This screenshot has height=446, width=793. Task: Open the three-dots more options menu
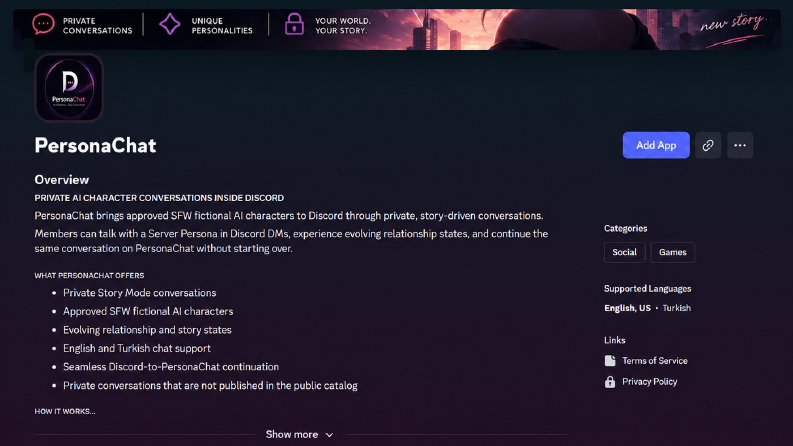click(740, 145)
